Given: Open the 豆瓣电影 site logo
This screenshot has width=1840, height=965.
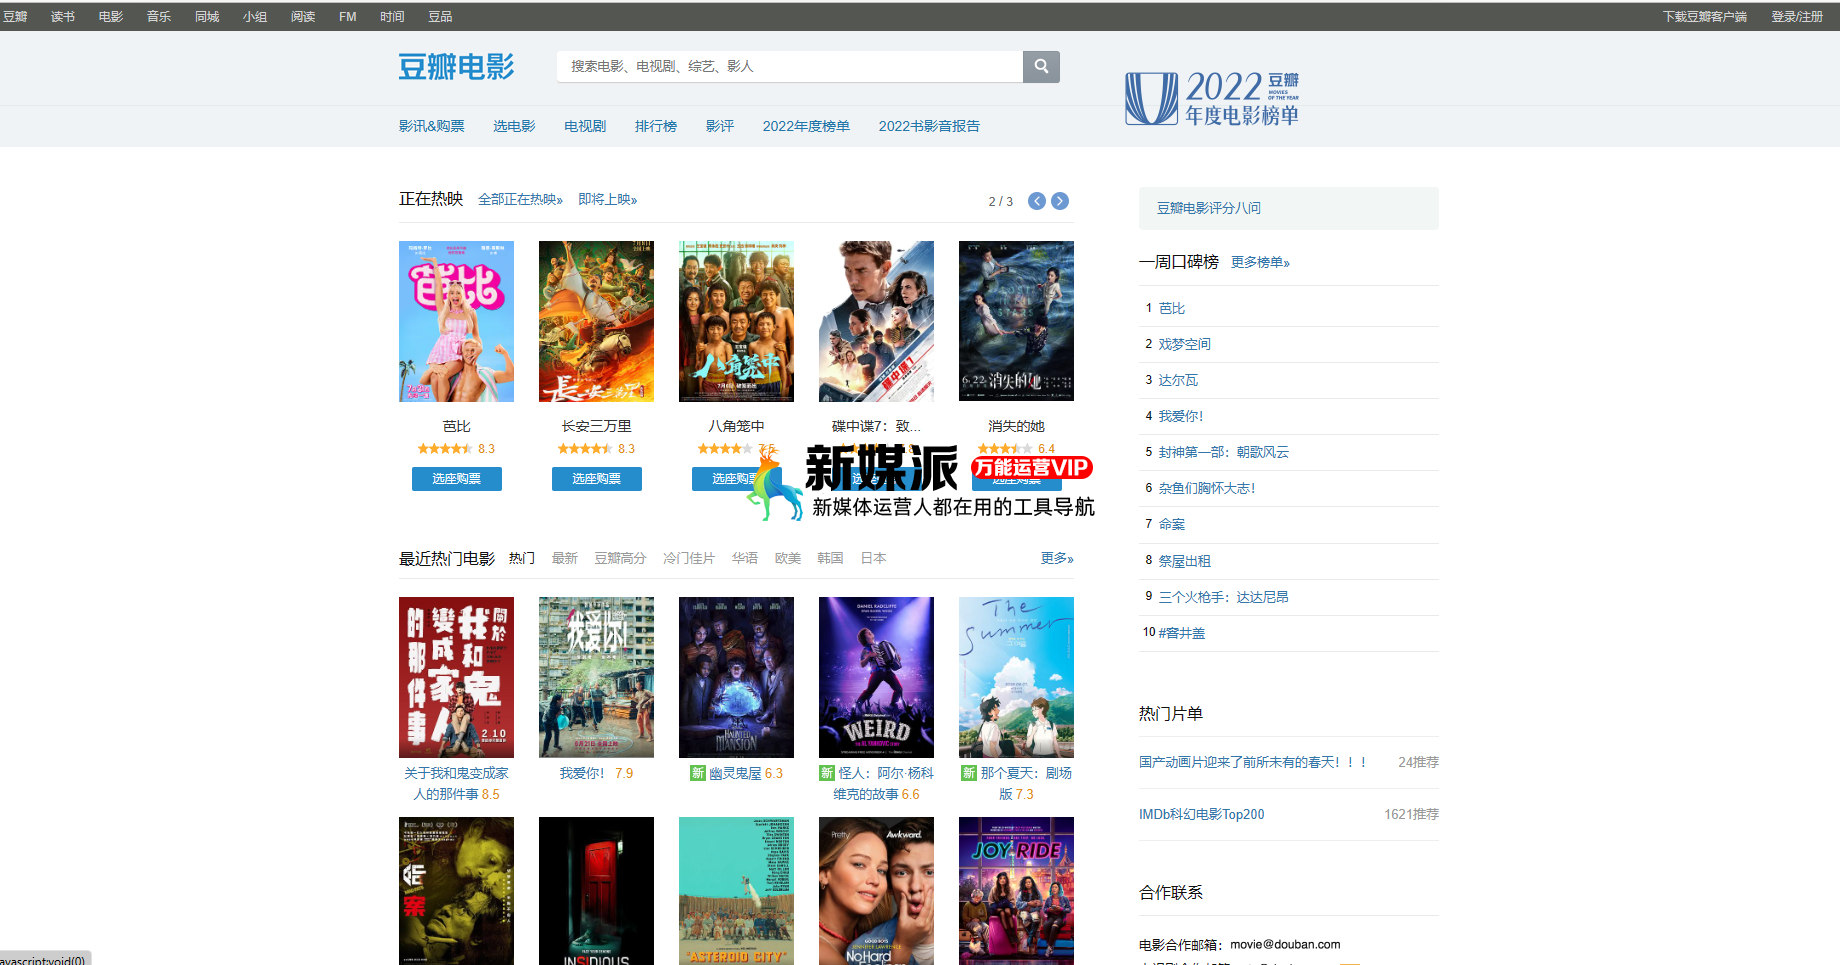Looking at the screenshot, I should [x=456, y=67].
